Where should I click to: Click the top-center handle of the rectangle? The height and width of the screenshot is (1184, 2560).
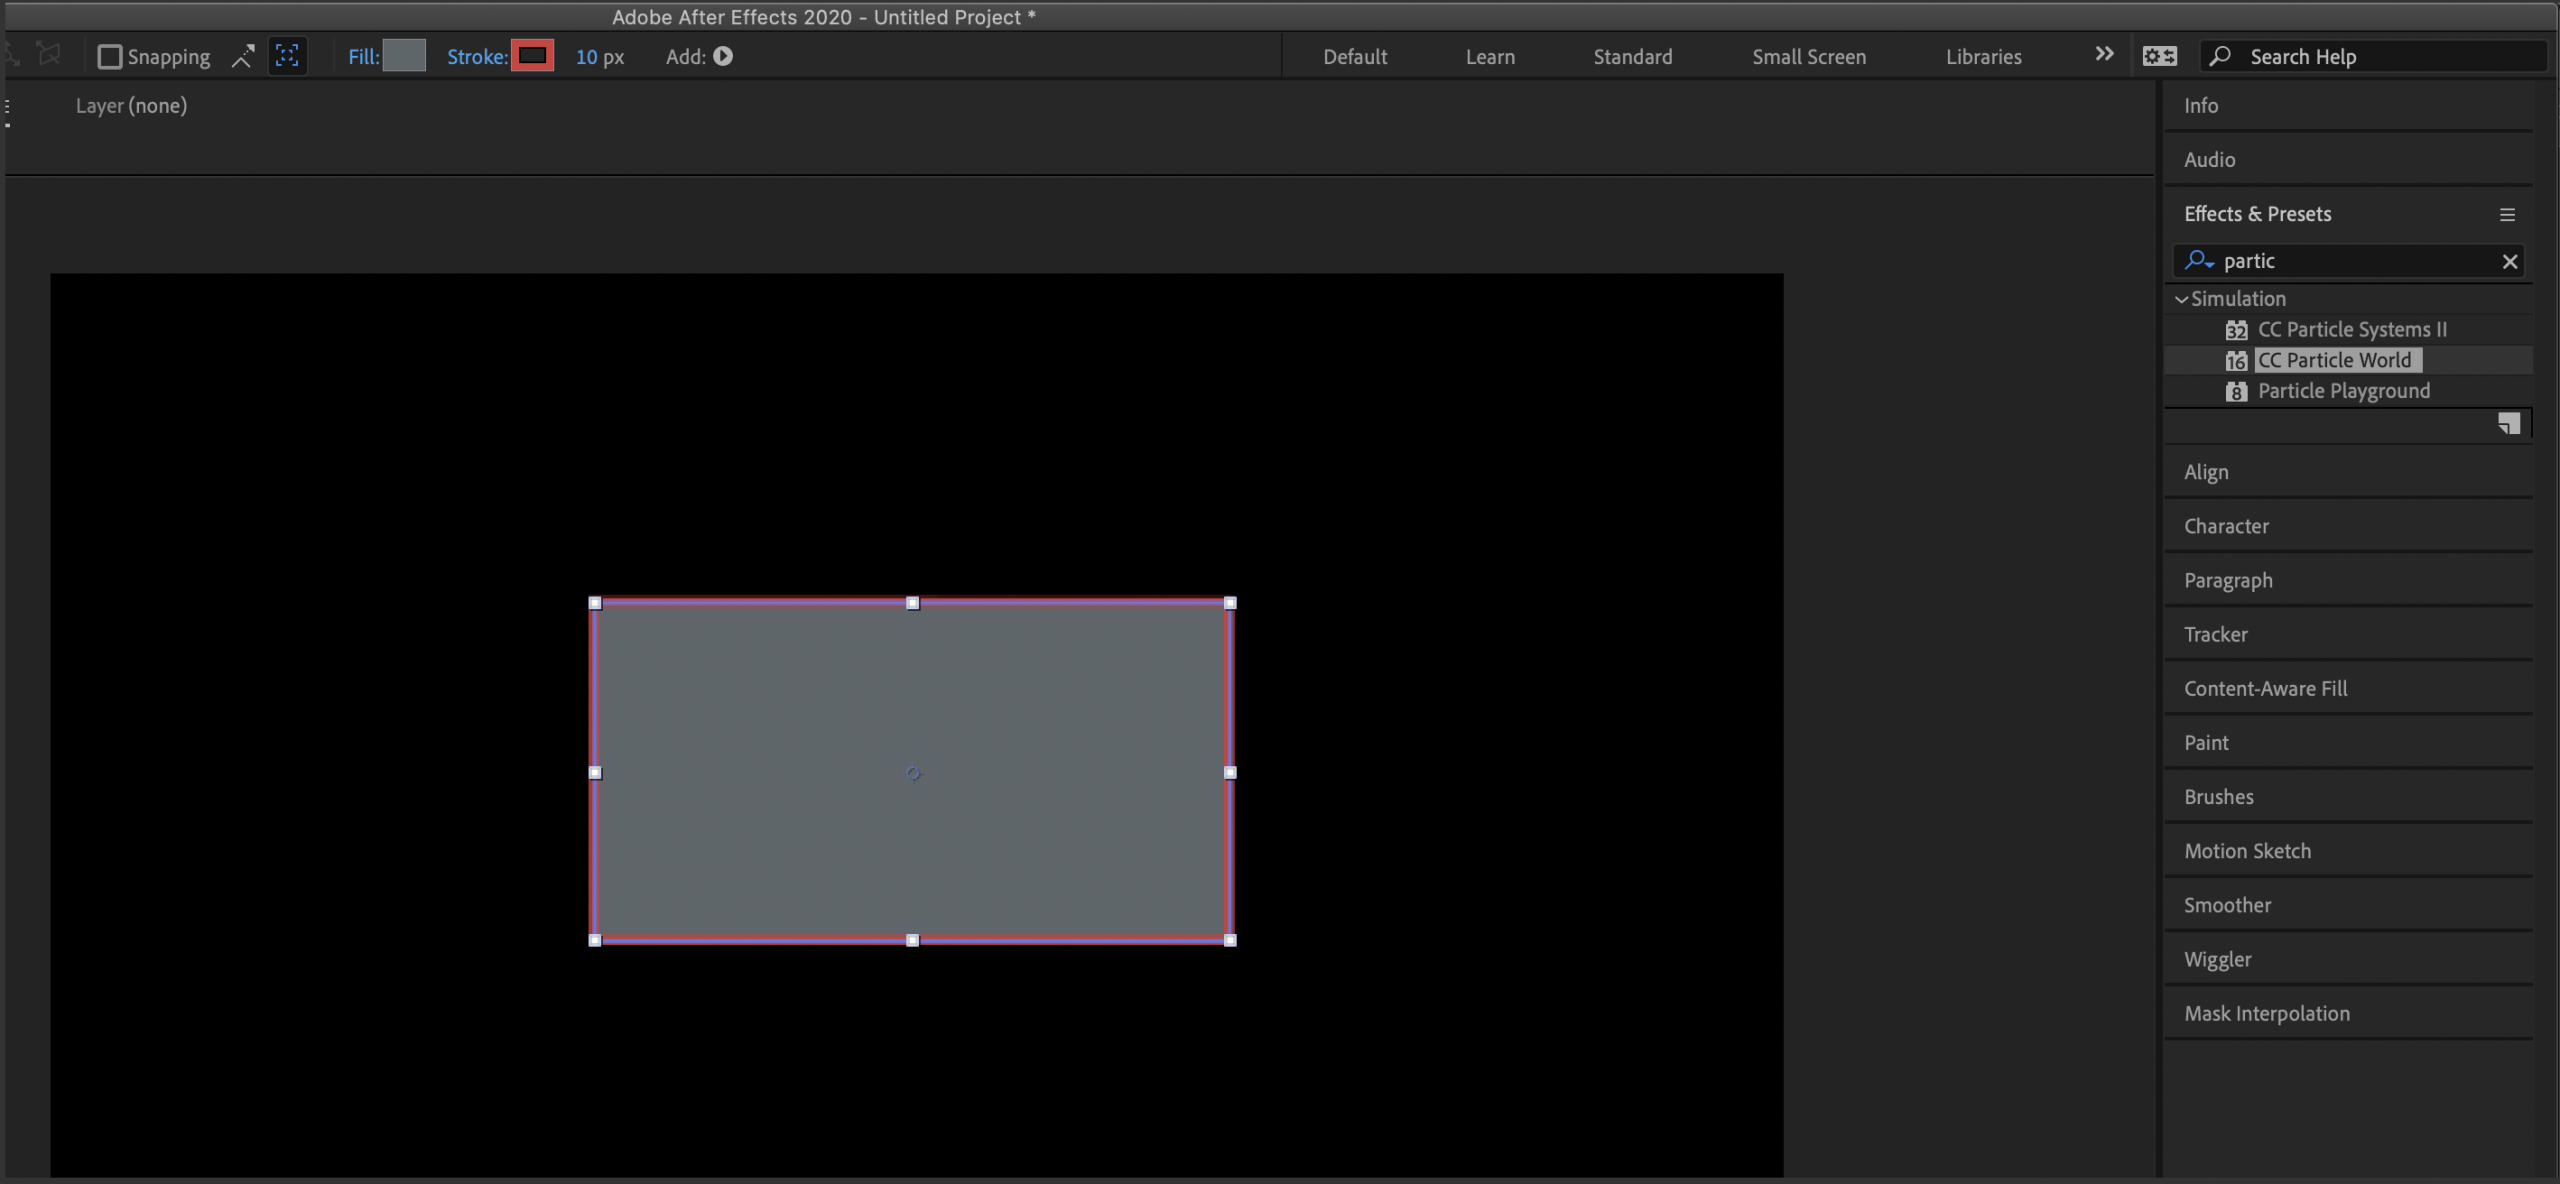[912, 603]
